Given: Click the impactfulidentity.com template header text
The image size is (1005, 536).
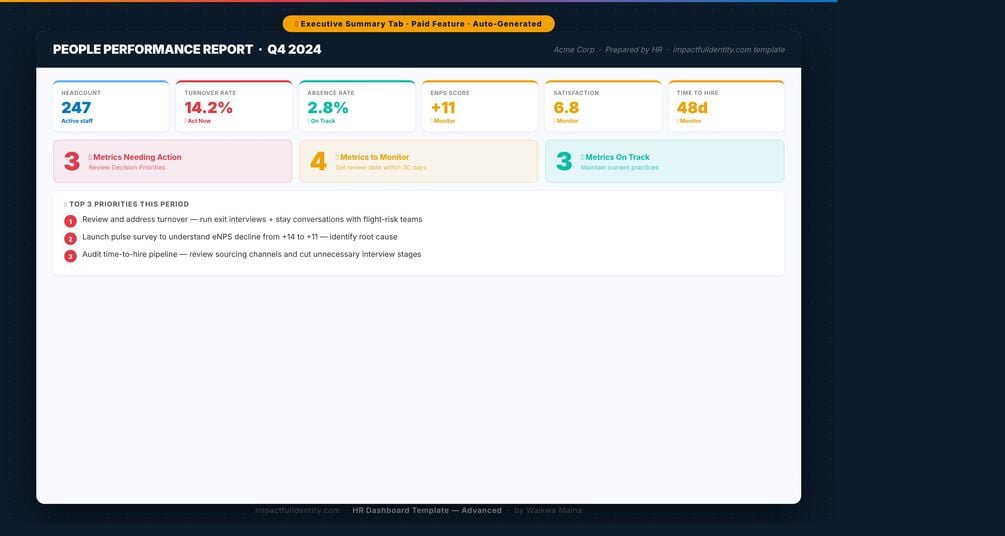Looking at the screenshot, I should tap(729, 49).
